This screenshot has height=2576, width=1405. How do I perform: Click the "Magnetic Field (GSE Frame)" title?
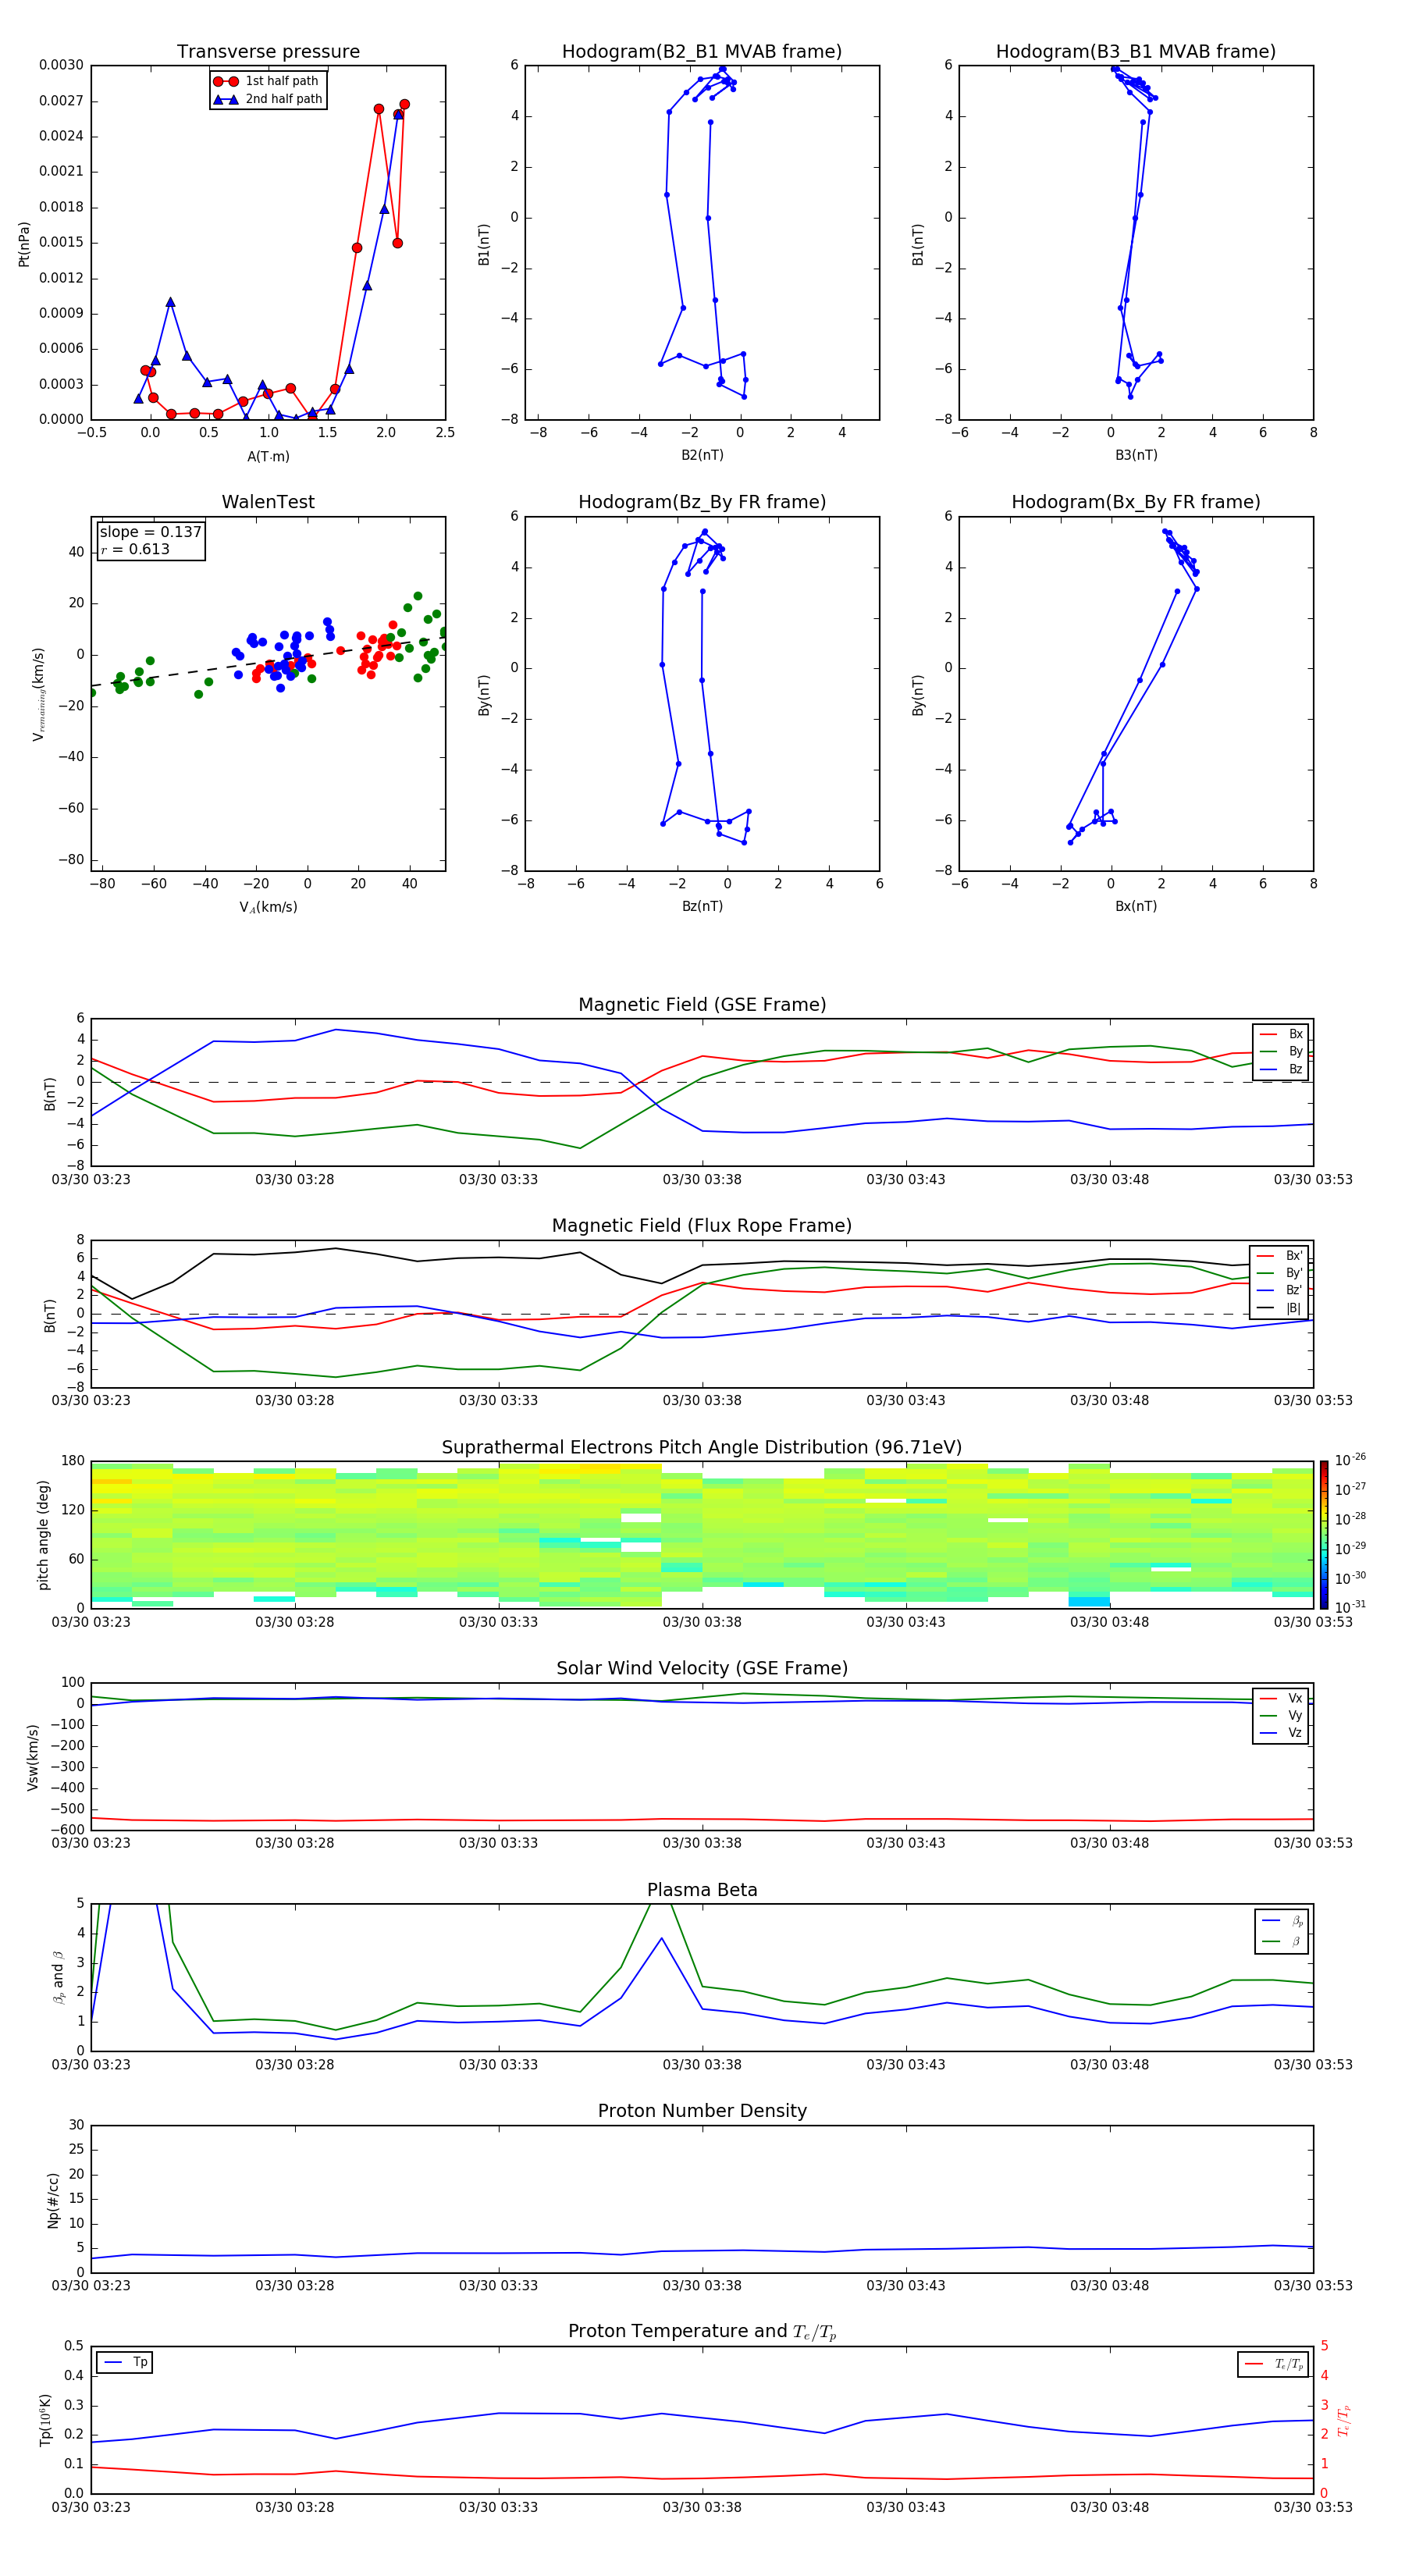(702, 1005)
